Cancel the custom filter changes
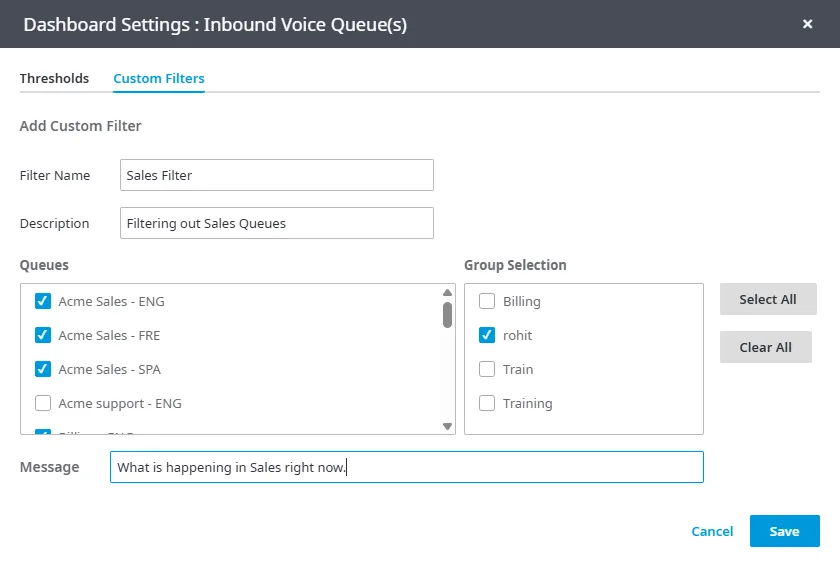 point(712,531)
